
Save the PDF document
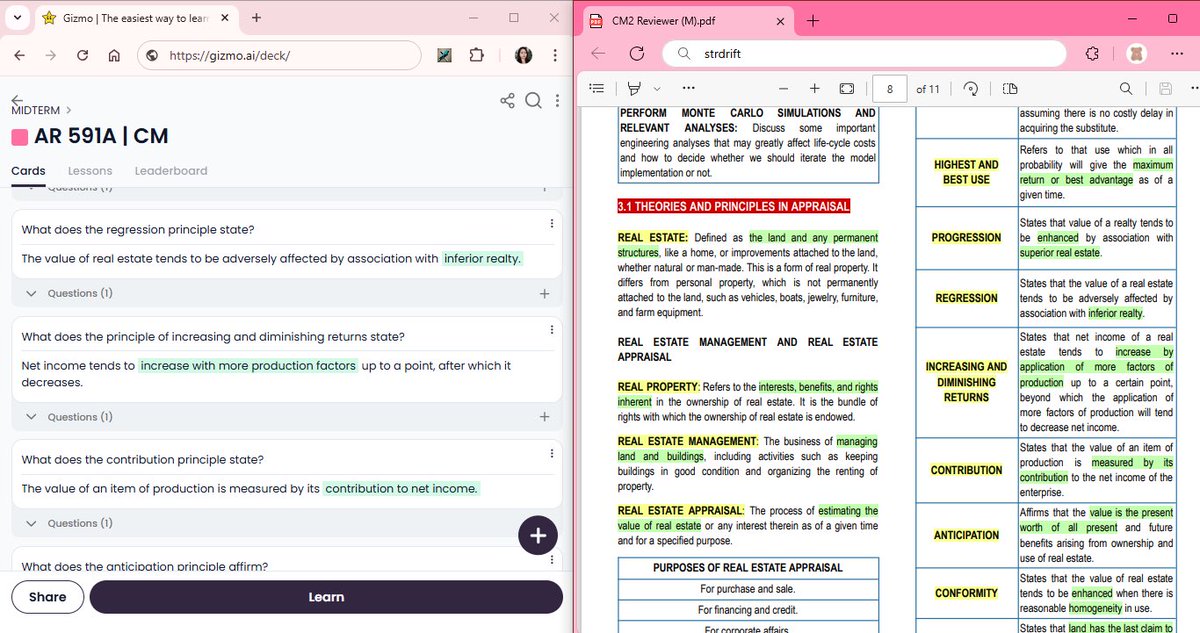pos(1166,88)
